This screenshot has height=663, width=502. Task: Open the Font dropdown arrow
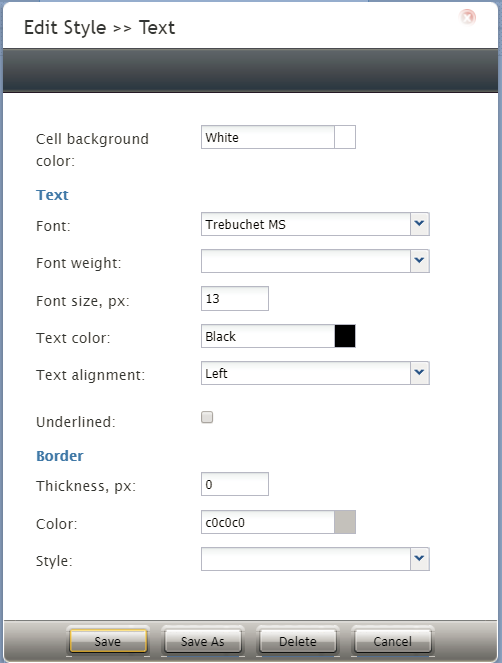(420, 224)
